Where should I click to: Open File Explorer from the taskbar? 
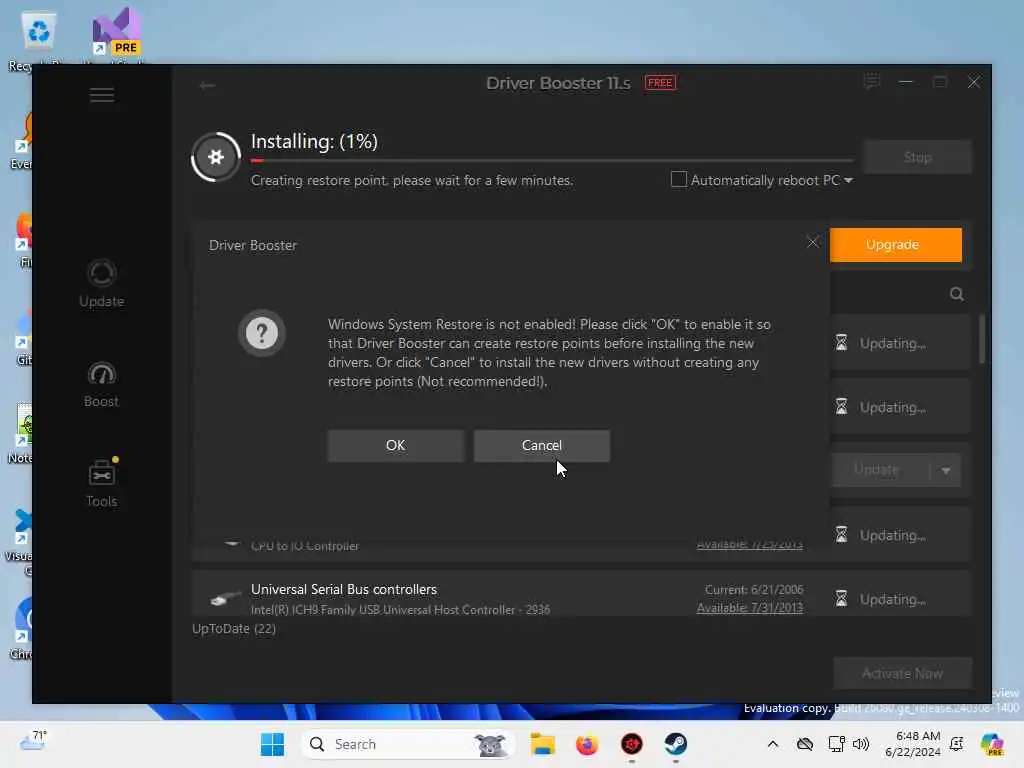[x=542, y=744]
